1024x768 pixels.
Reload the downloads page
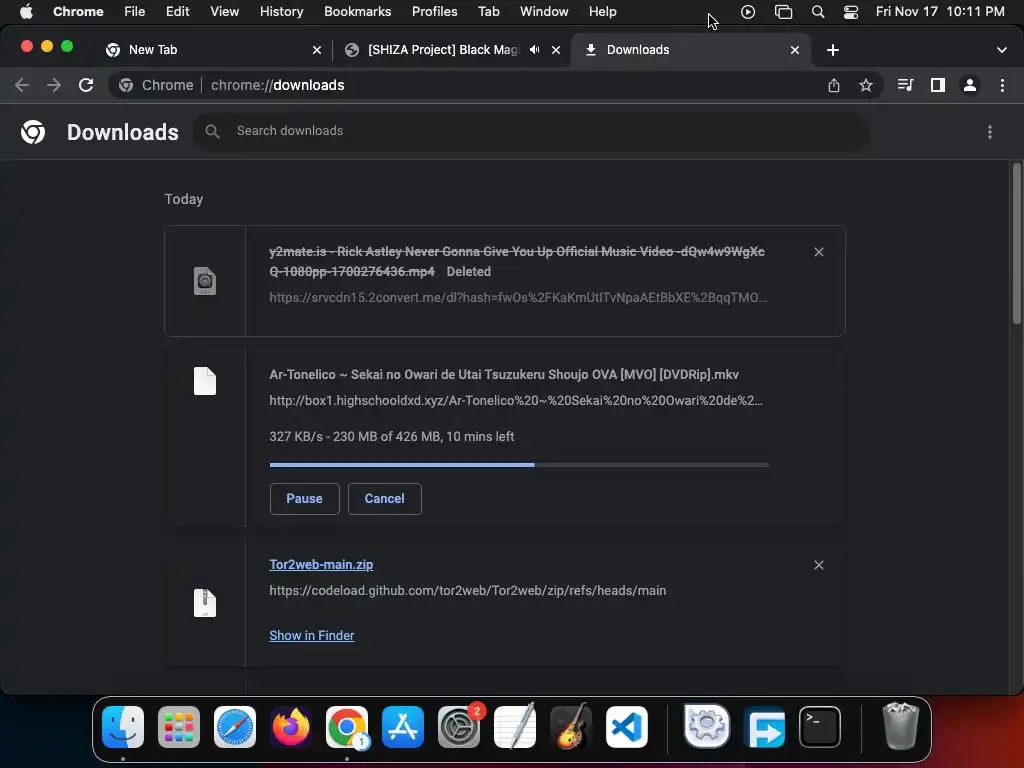click(86, 85)
